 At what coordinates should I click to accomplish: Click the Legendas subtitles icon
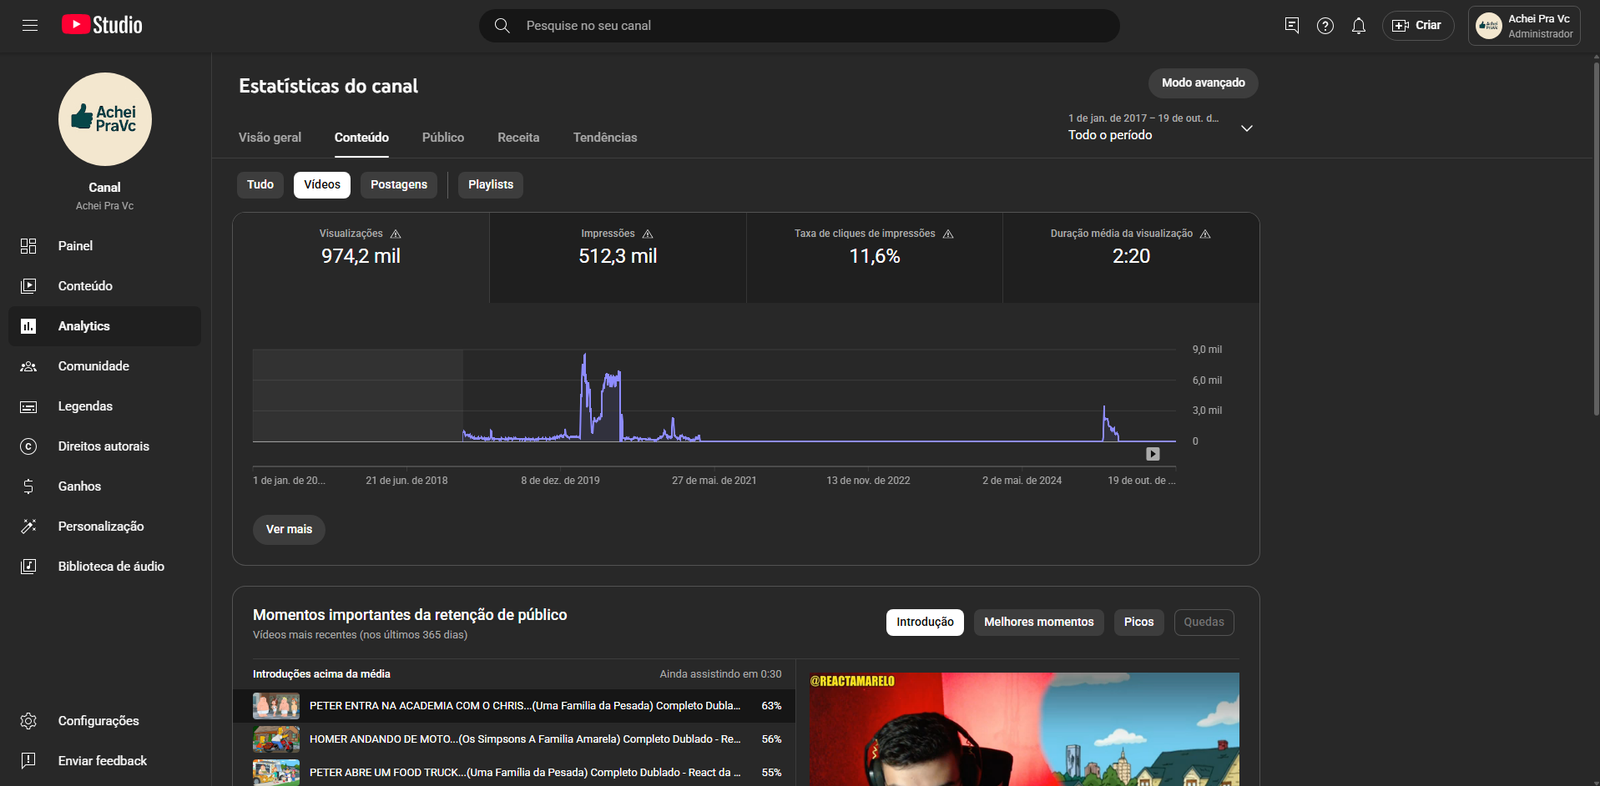(28, 406)
